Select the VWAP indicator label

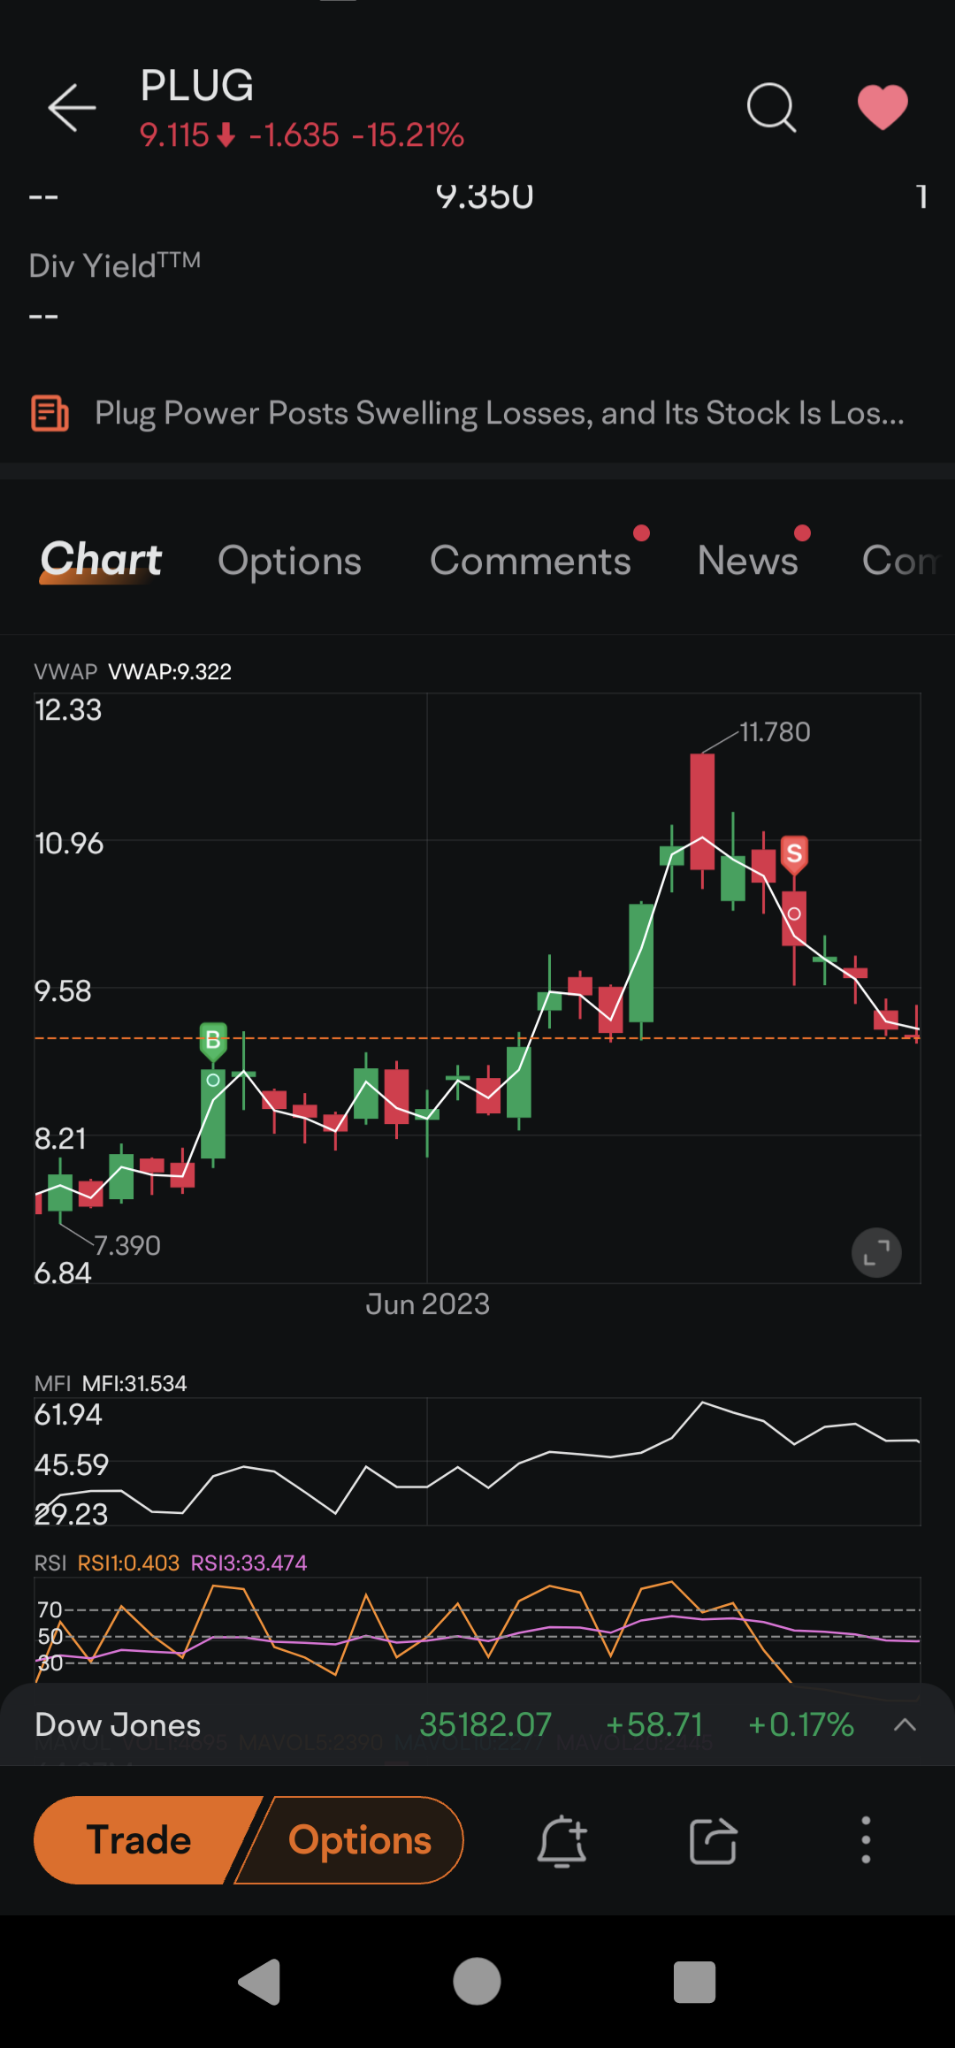tap(66, 672)
